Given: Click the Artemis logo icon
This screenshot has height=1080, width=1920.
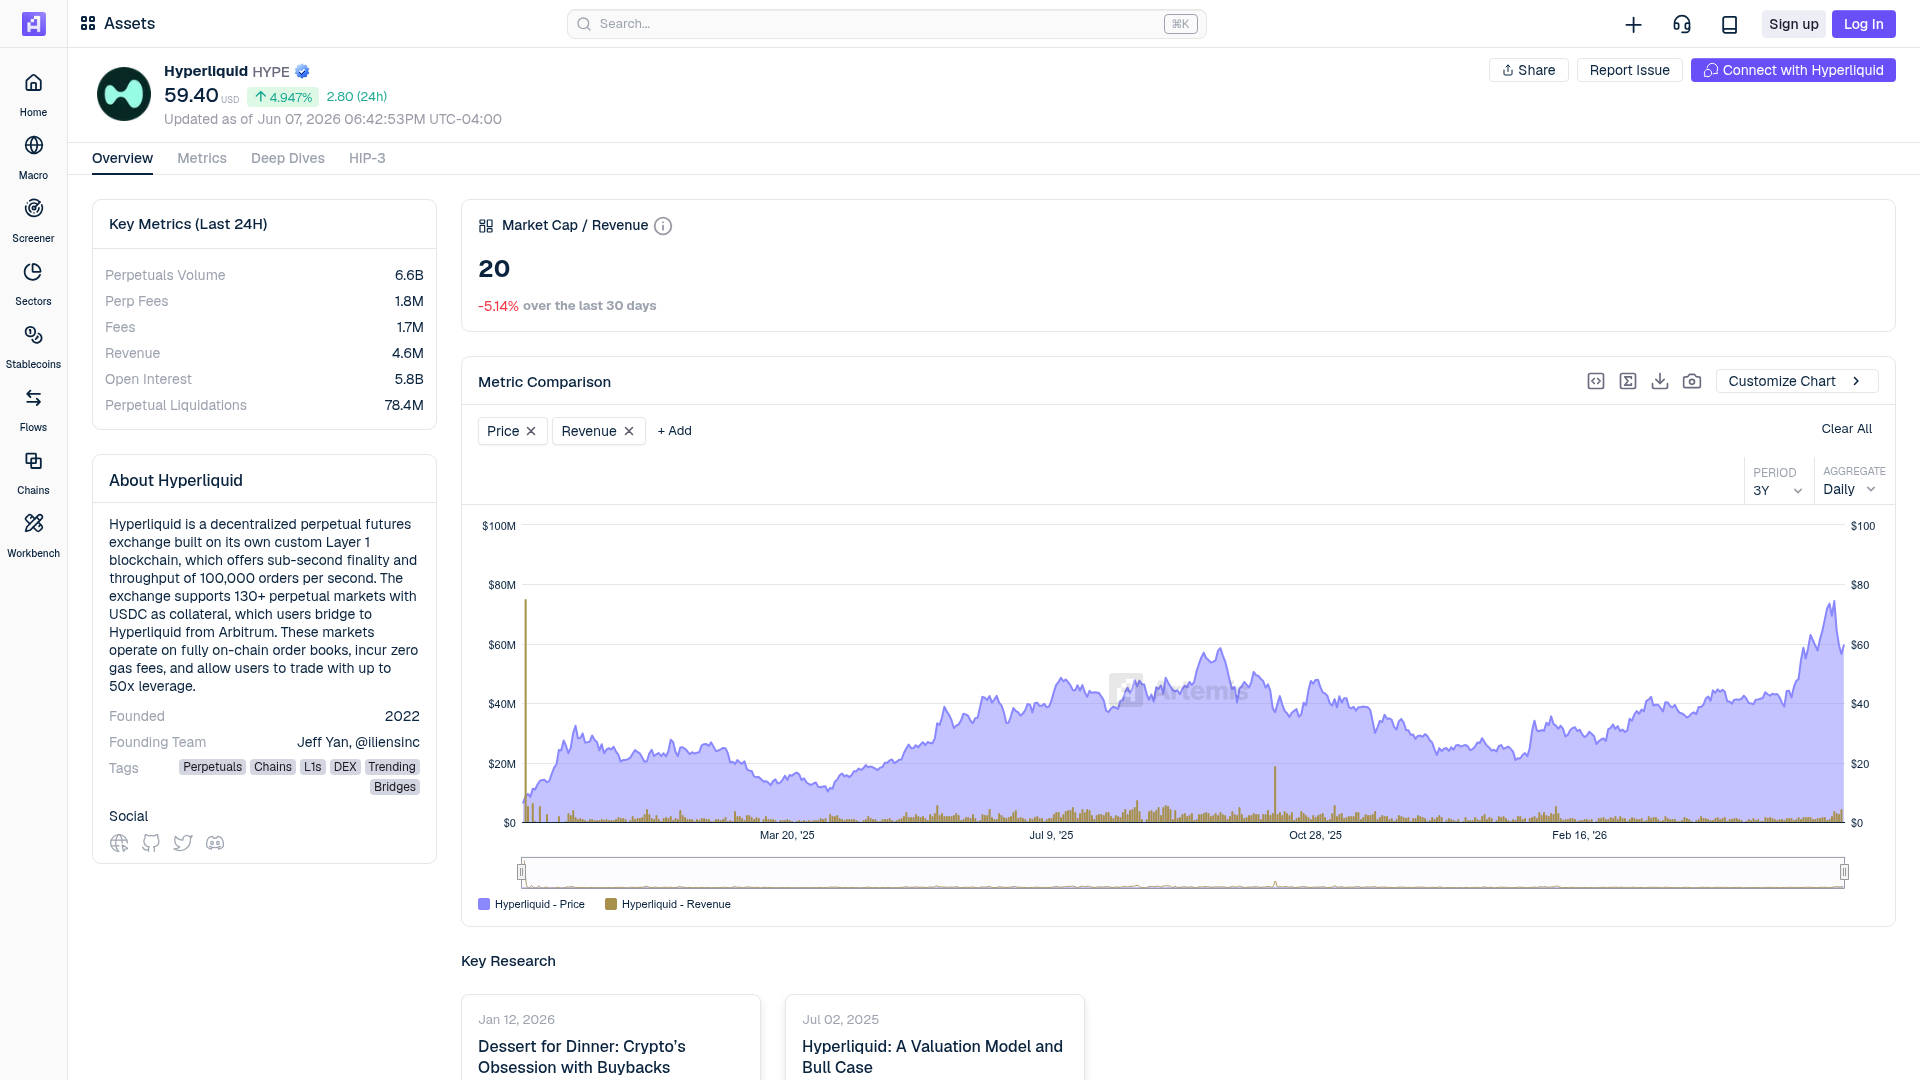Looking at the screenshot, I should tap(34, 24).
